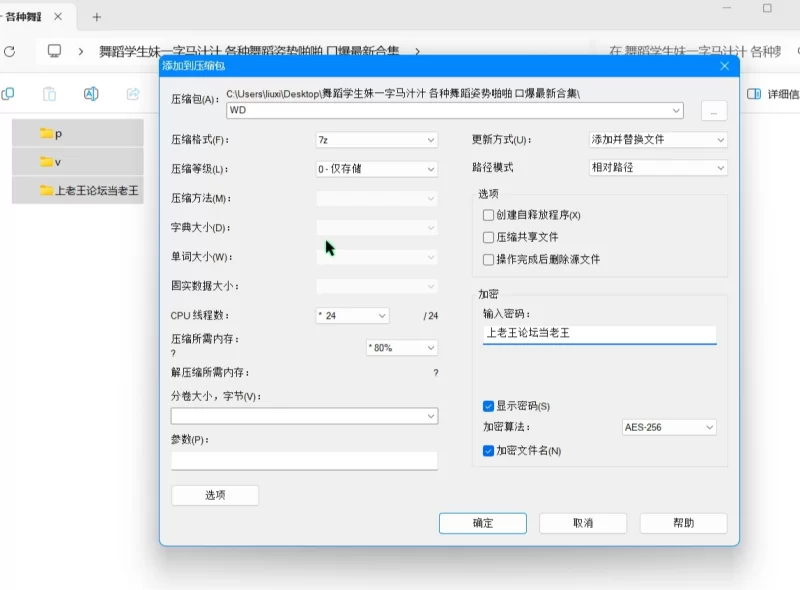800x590 pixels.
Task: Expand the 压缩等级 dropdown
Action: (376, 169)
